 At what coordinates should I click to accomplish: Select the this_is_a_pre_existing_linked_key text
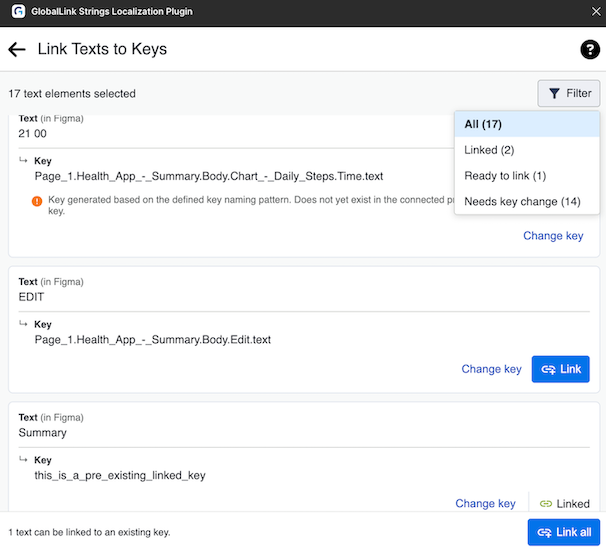coord(120,475)
